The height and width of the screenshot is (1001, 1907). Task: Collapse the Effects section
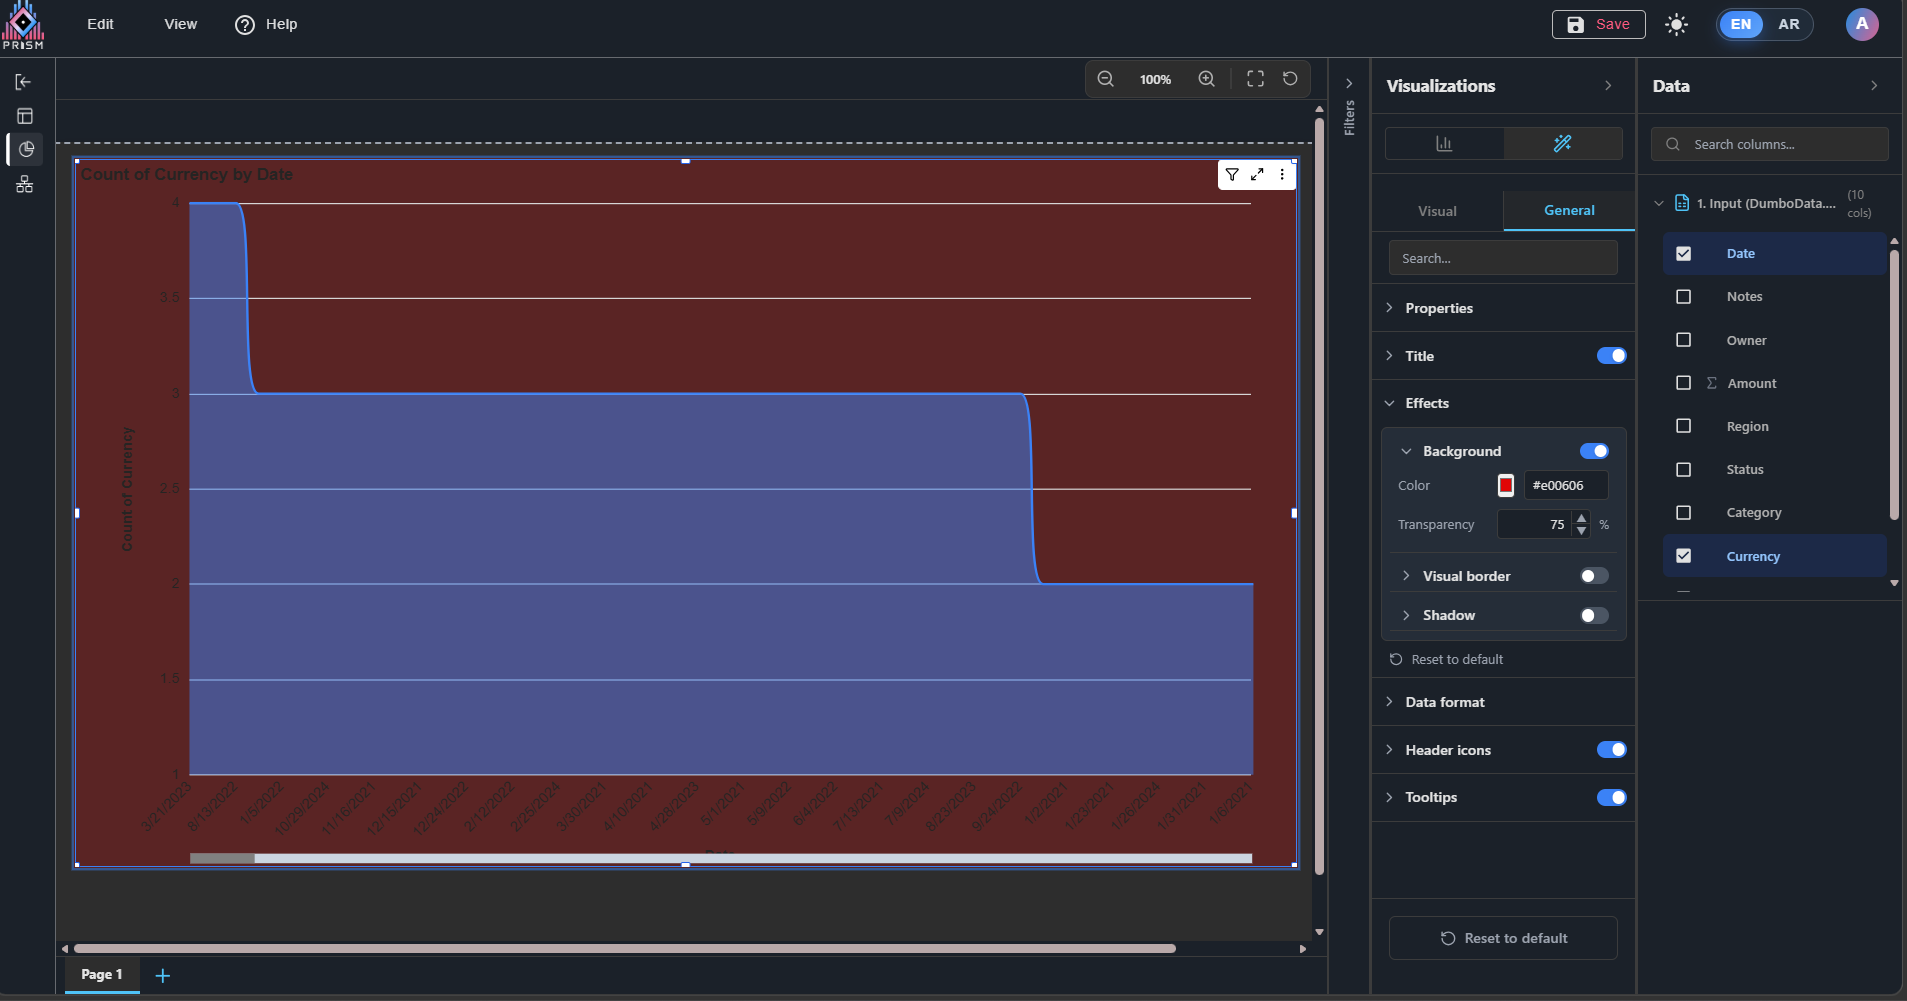[x=1426, y=403]
